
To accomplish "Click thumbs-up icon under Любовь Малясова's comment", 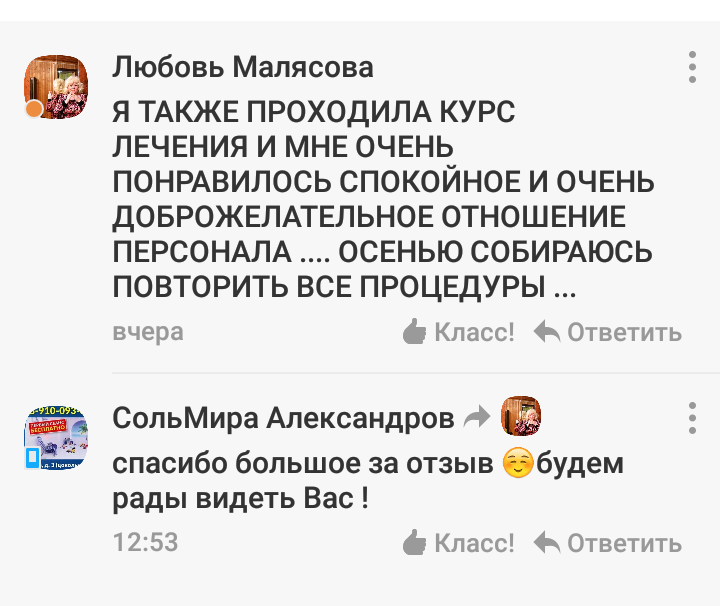I will [x=415, y=332].
